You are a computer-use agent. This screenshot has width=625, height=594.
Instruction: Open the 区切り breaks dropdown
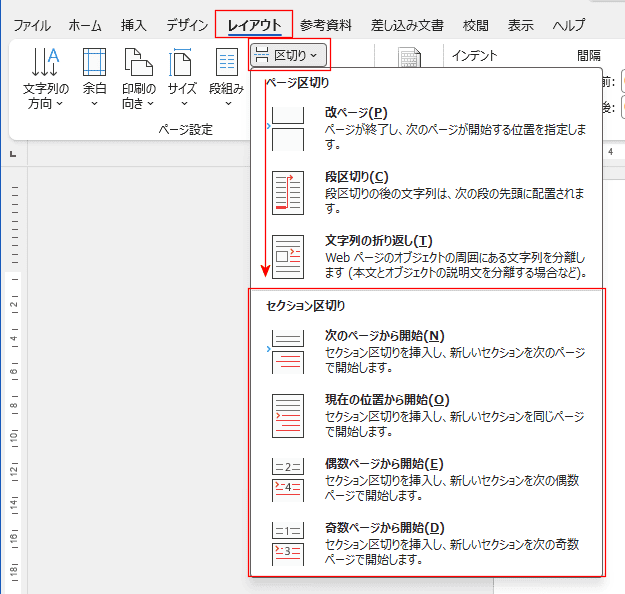[289, 55]
